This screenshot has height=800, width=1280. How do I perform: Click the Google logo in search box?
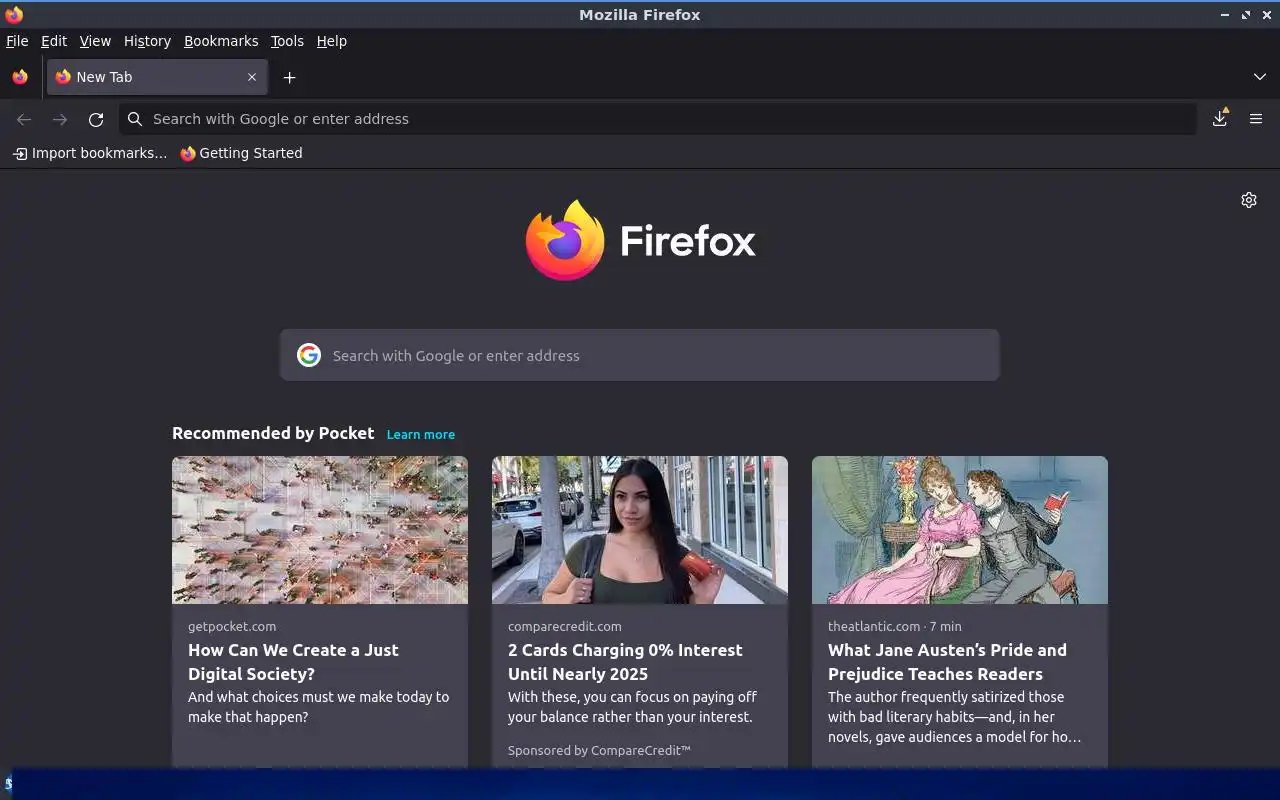point(309,355)
